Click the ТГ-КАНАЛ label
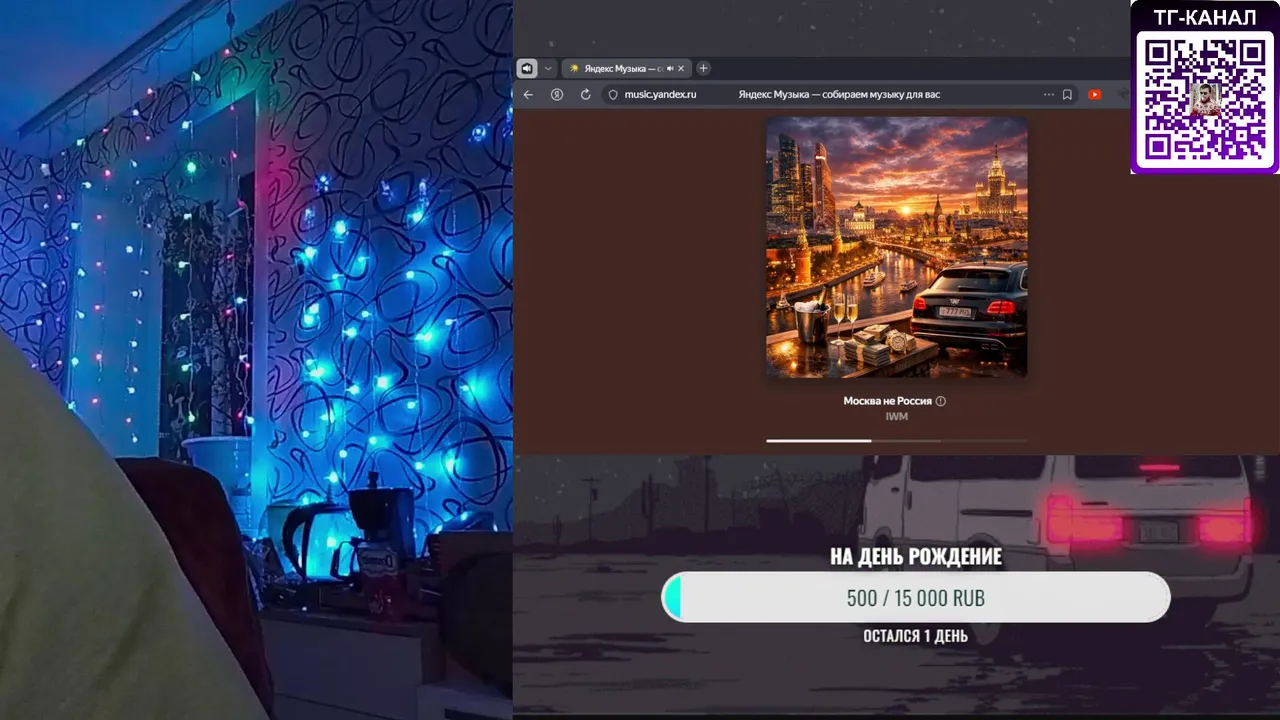 (1205, 17)
